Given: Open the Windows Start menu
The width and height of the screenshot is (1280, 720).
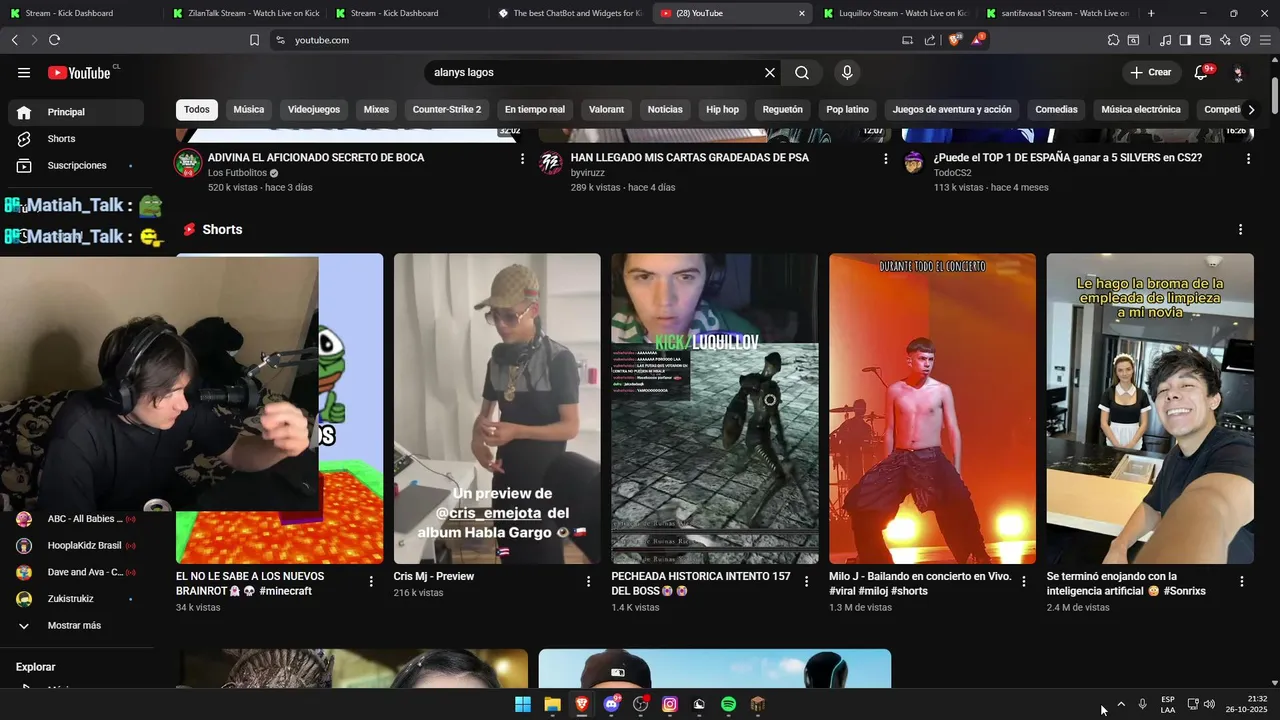Looking at the screenshot, I should [x=523, y=705].
